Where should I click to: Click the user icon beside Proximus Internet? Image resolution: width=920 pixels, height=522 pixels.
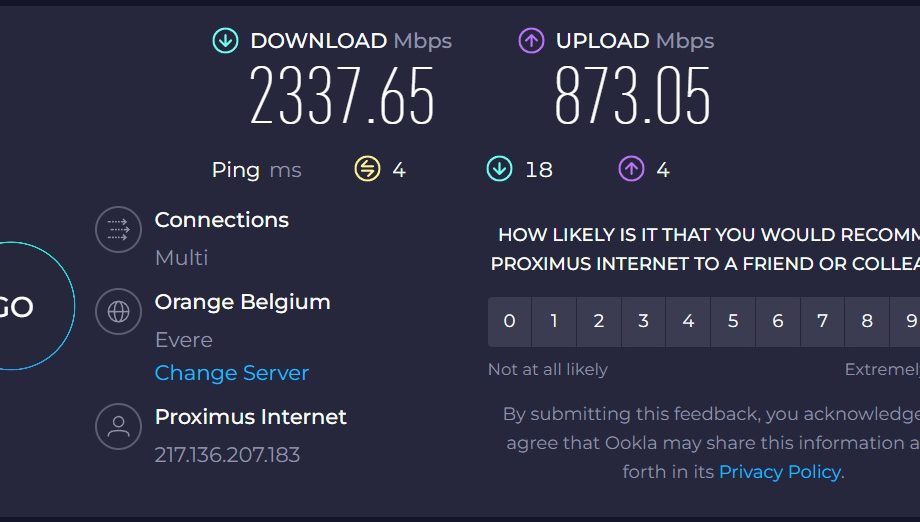(x=119, y=426)
